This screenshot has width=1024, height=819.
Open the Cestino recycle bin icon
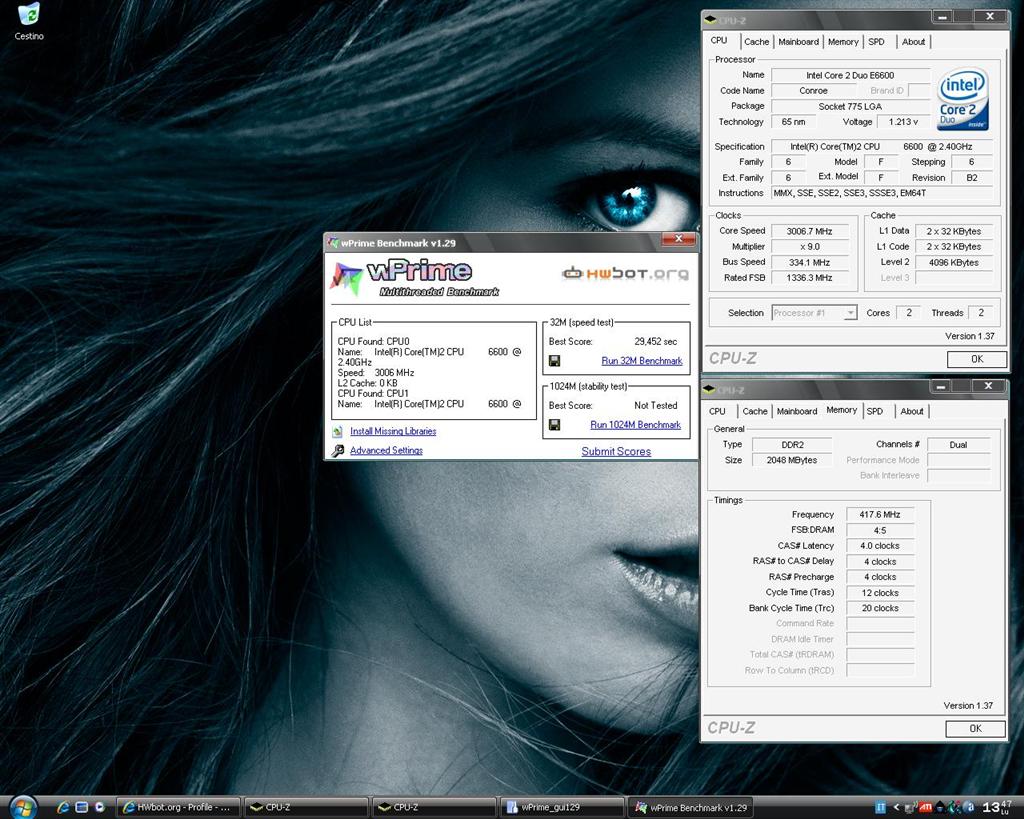(x=29, y=21)
